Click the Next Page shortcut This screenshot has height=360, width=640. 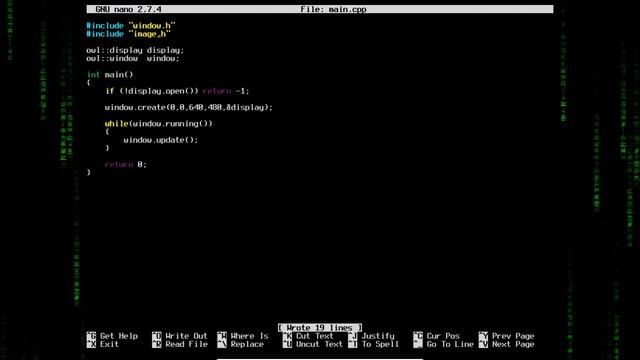507,344
